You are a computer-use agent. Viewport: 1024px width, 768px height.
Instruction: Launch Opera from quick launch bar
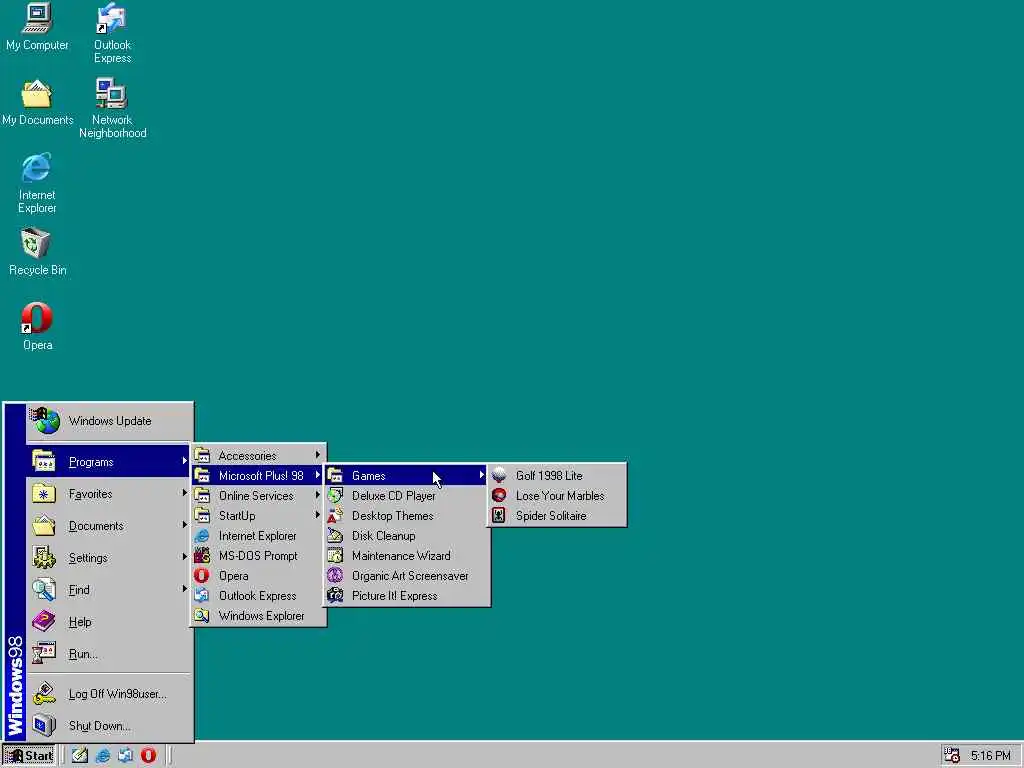[x=148, y=756]
